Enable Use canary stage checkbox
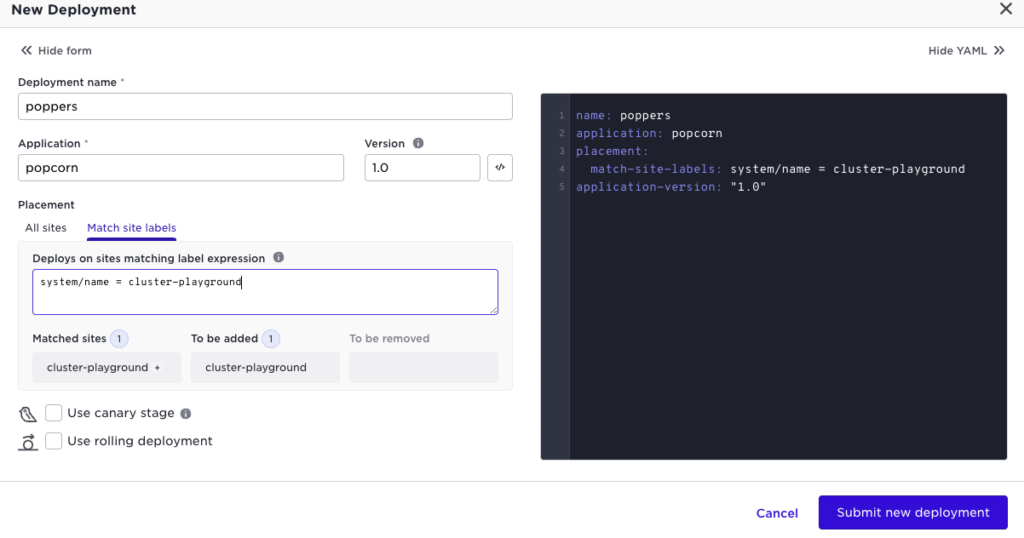The height and width of the screenshot is (538, 1024). pos(54,413)
